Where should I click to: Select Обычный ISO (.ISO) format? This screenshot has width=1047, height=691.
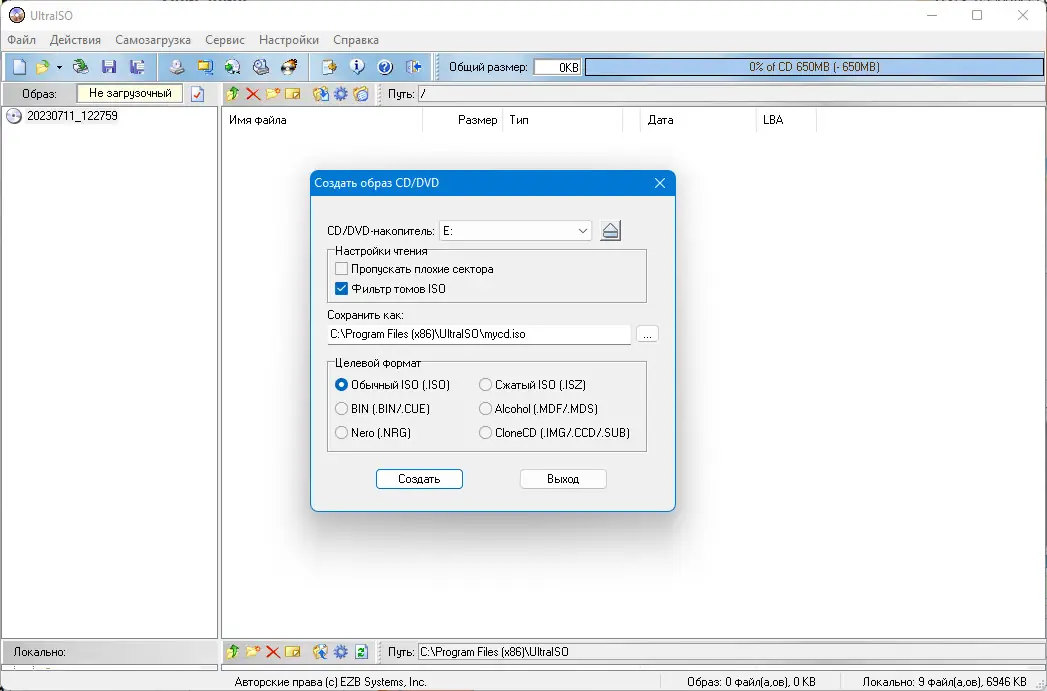(x=341, y=385)
